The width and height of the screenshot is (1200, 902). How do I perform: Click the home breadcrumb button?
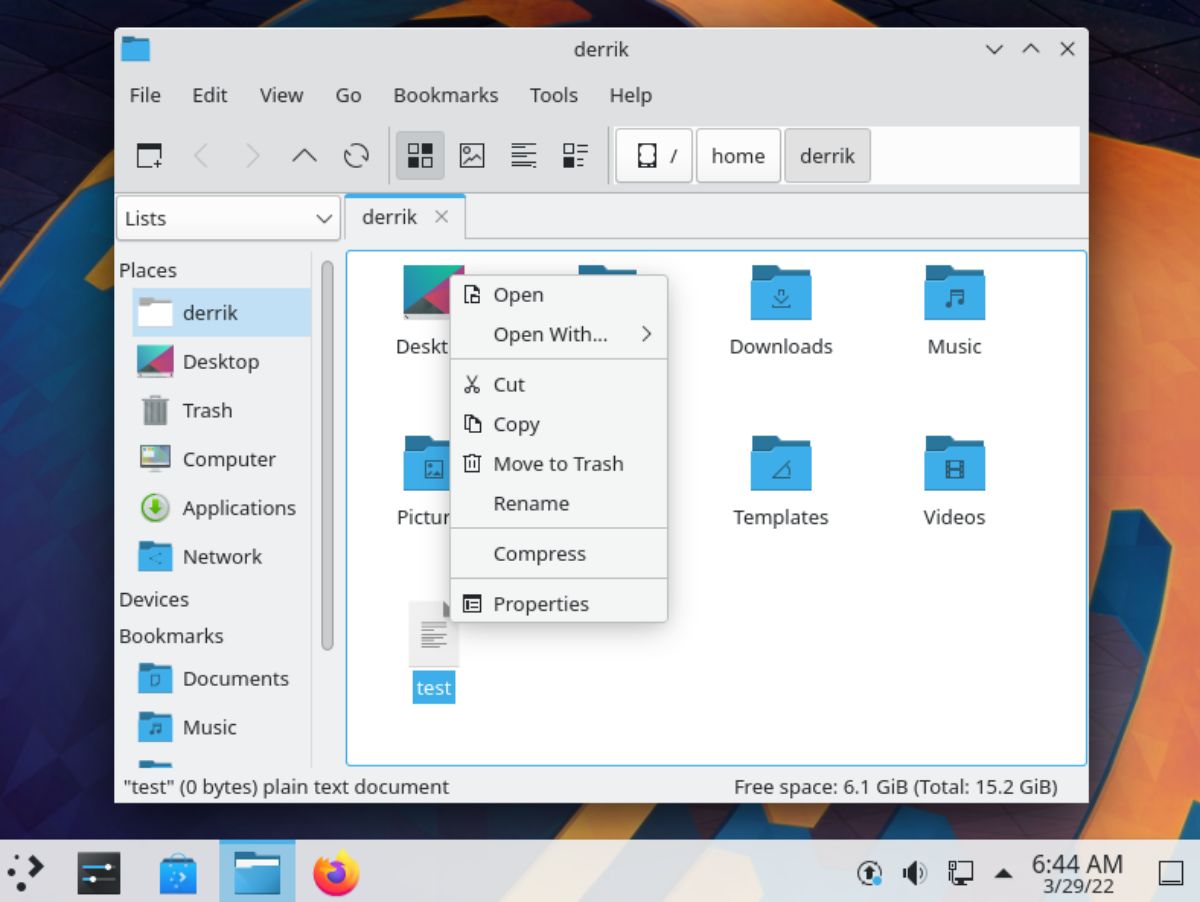point(738,155)
